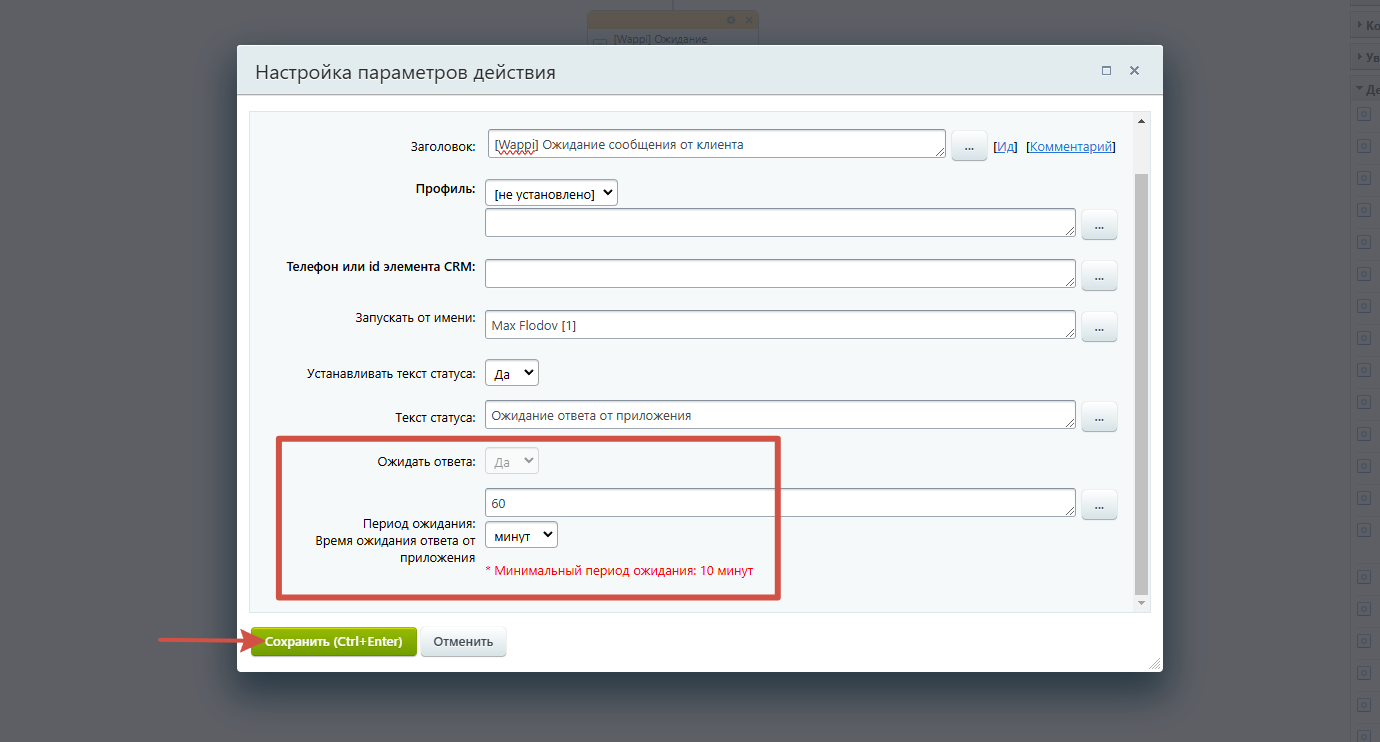Viewport: 1380px width, 742px height.
Task: Focus the Заголовок title text field
Action: coord(716,144)
